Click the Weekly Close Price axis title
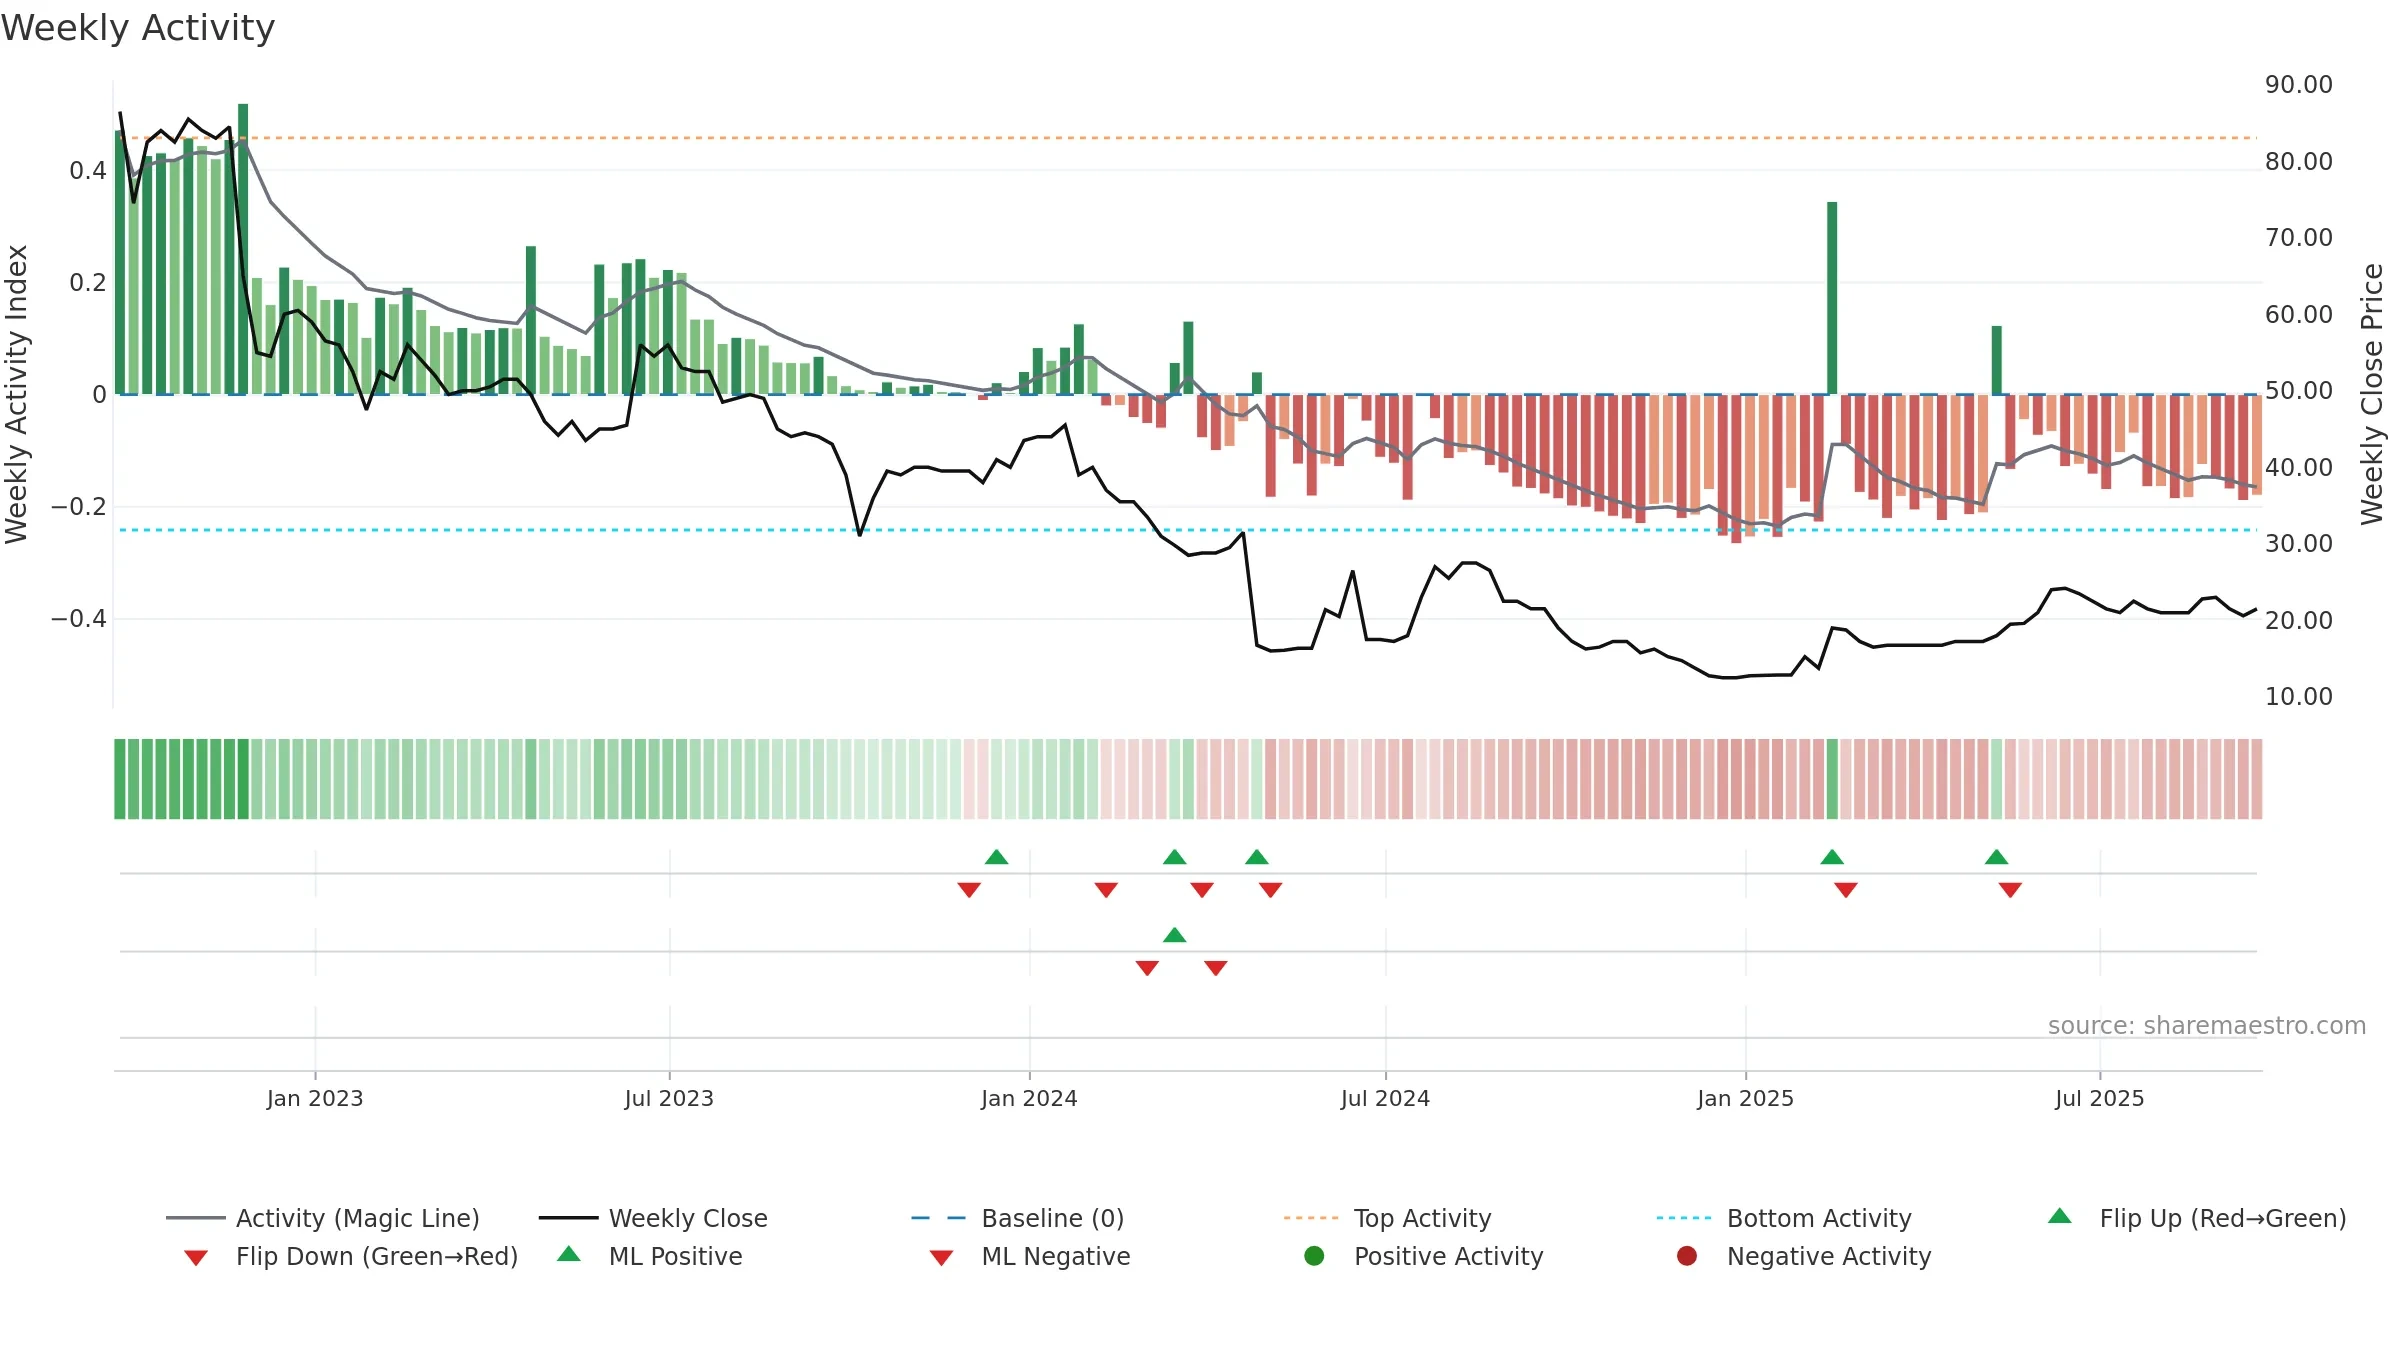 pos(2372,394)
